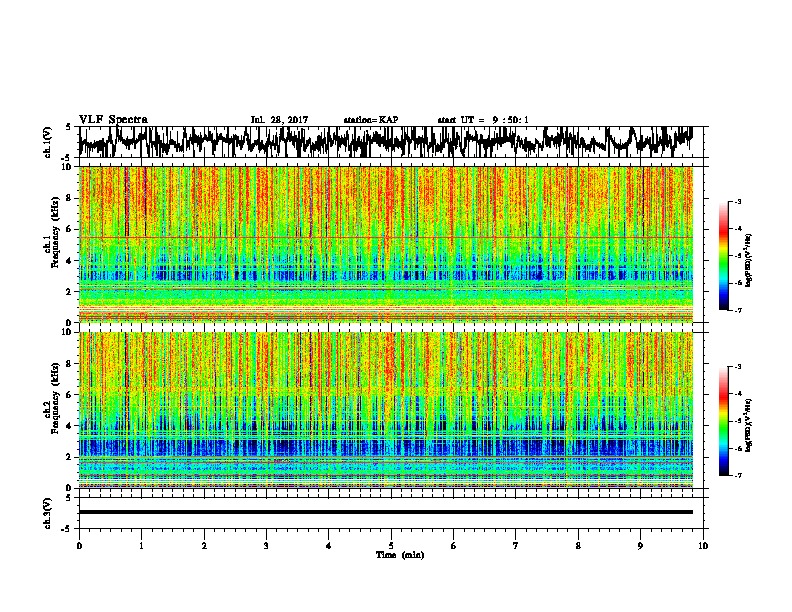Viewport: 792px width, 612px height.
Task: Click the "ch.1(V)" waveform axis label
Action: pyautogui.click(x=47, y=142)
